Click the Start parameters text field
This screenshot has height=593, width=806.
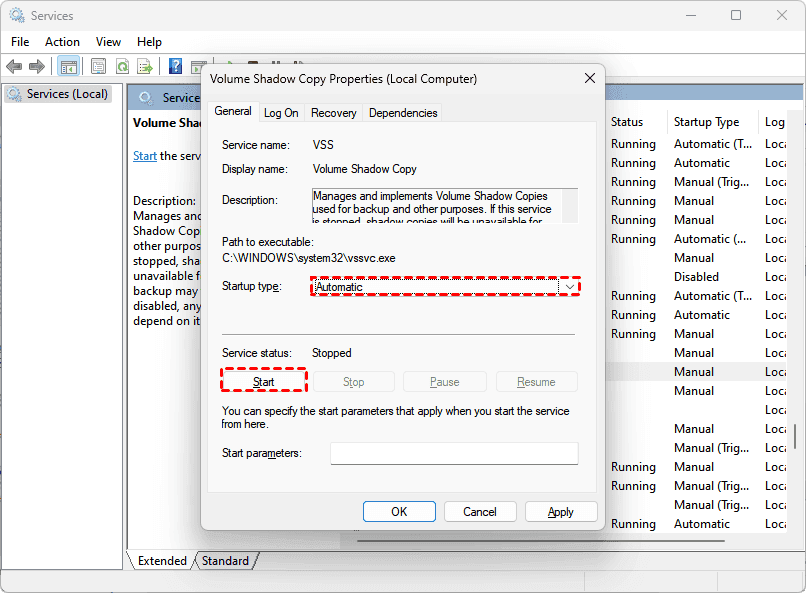(x=454, y=454)
